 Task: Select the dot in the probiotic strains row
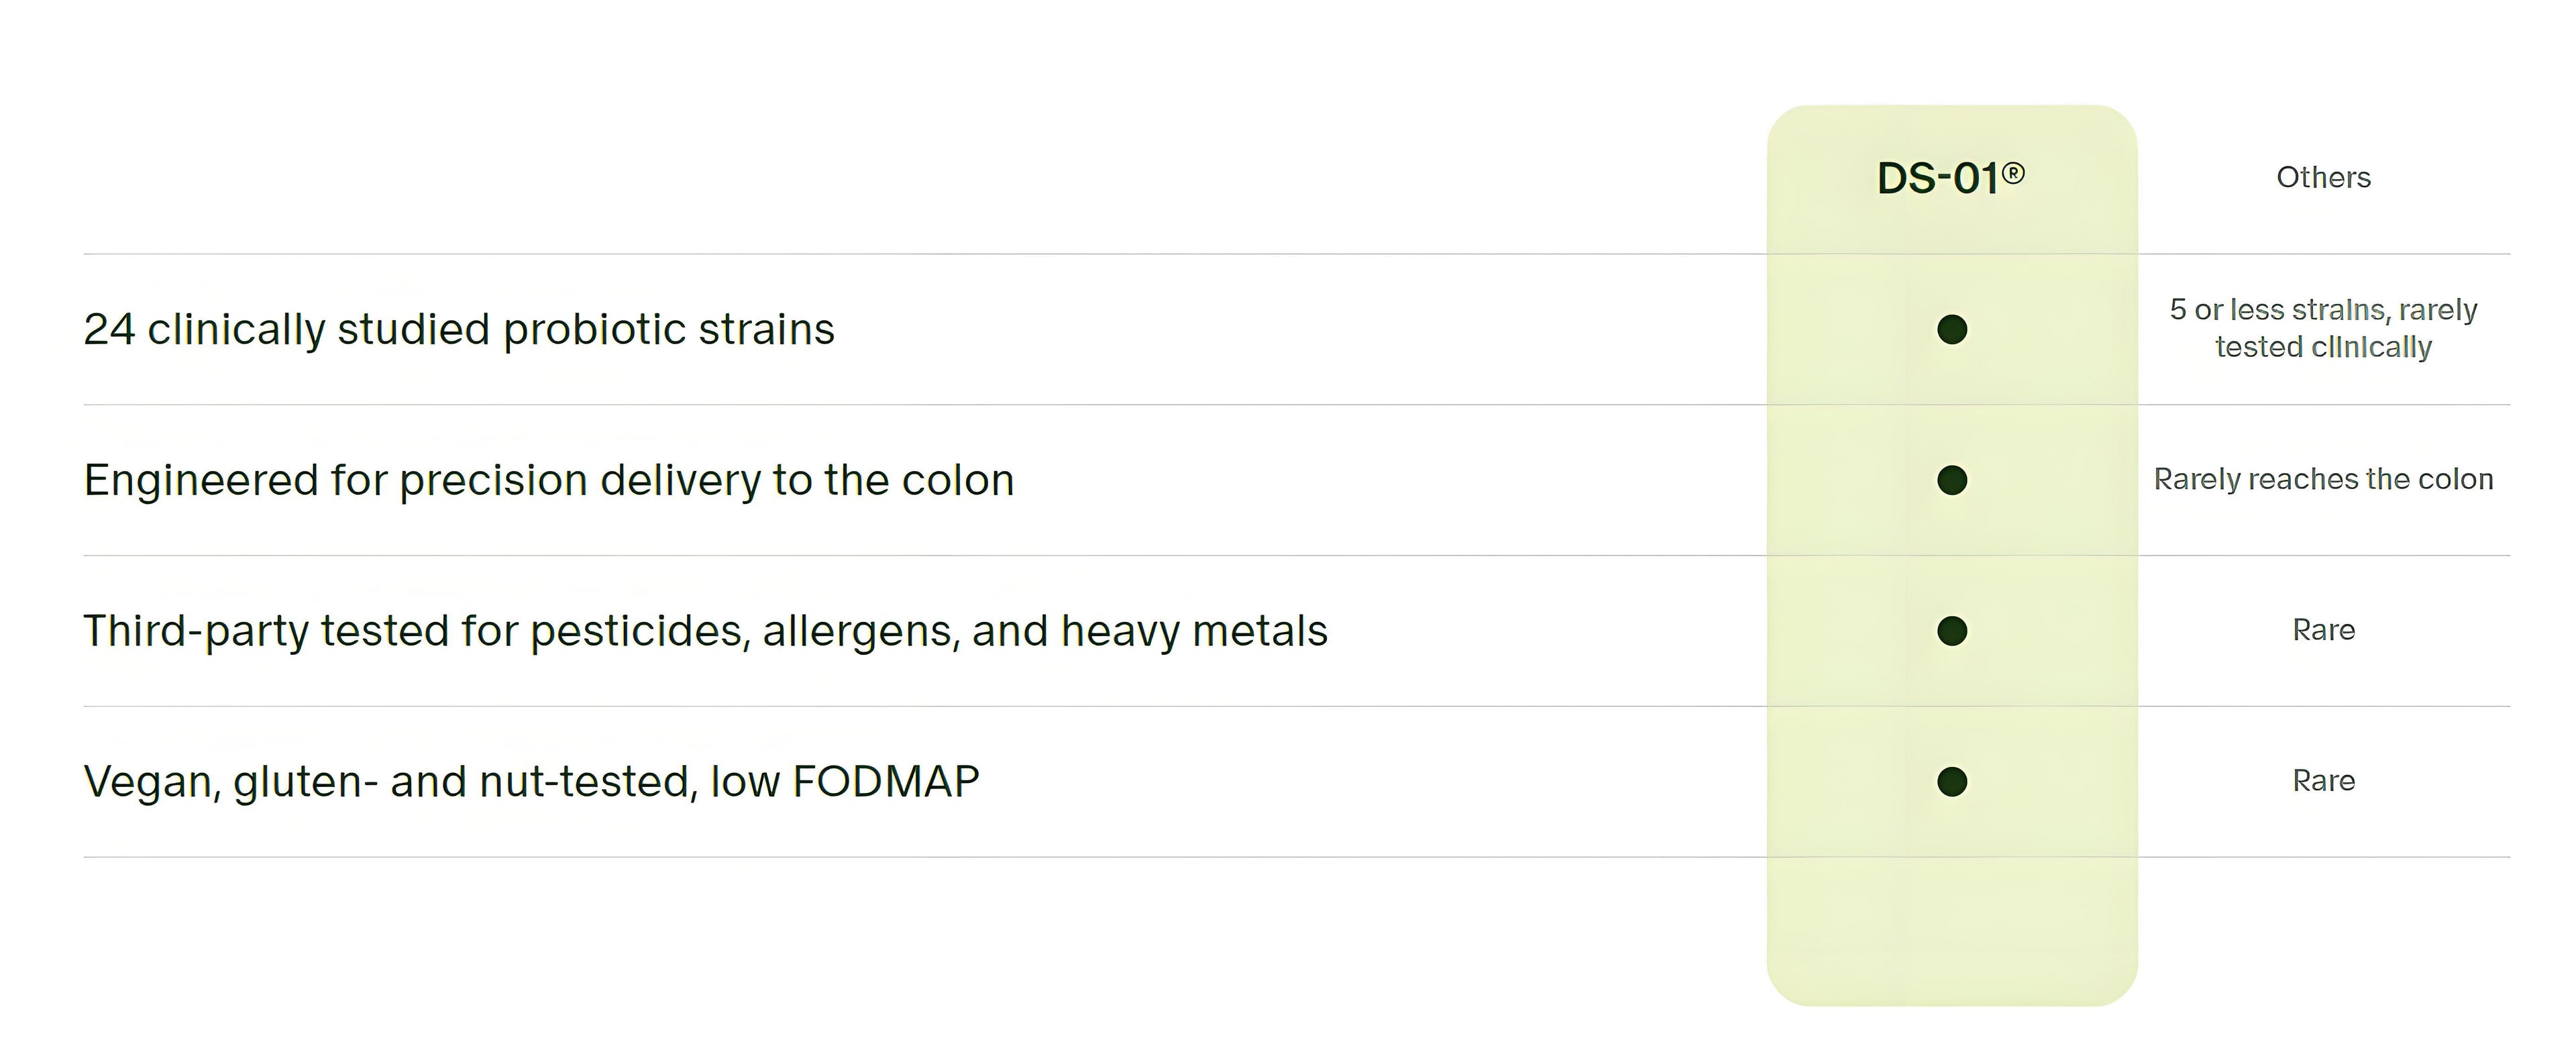click(x=1952, y=329)
